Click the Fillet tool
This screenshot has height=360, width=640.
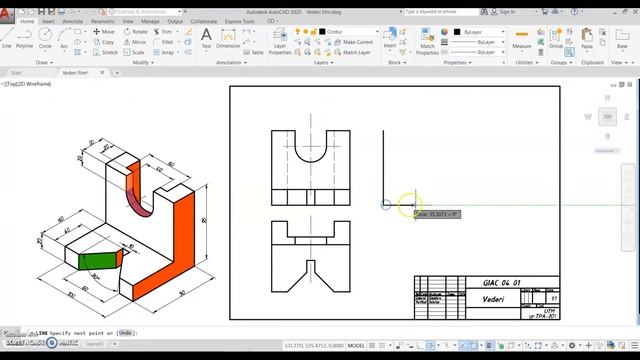[163, 42]
